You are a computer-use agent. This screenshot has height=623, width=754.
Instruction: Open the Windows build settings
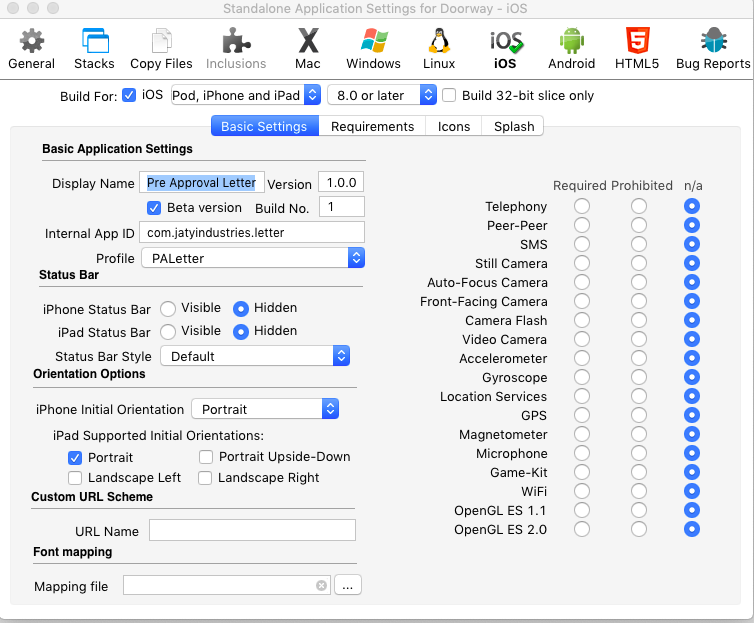point(373,49)
